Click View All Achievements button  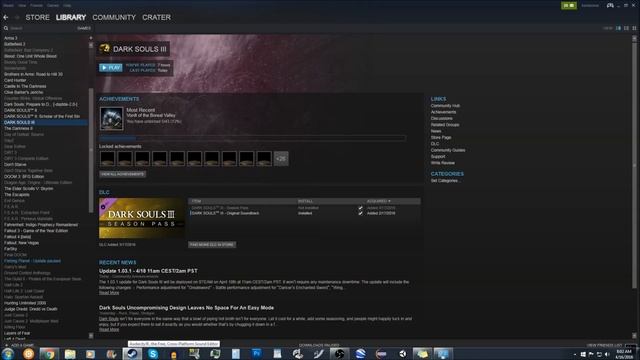click(122, 174)
